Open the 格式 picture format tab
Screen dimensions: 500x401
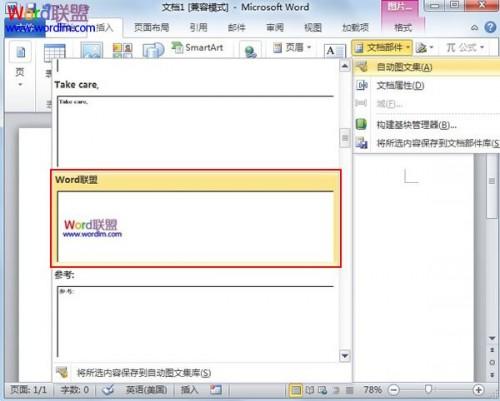click(403, 27)
